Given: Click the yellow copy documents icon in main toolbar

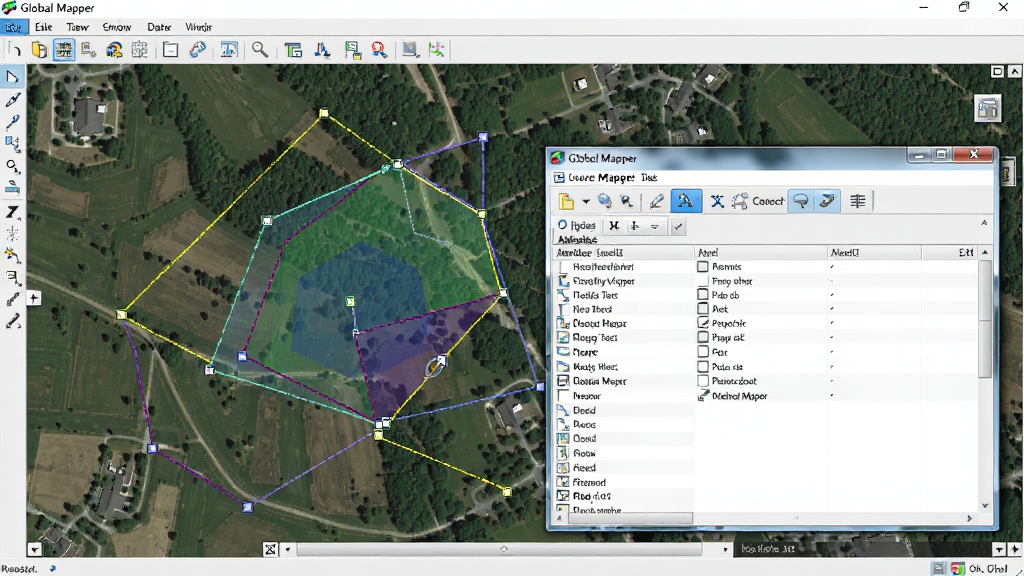Looking at the screenshot, I should [39, 50].
